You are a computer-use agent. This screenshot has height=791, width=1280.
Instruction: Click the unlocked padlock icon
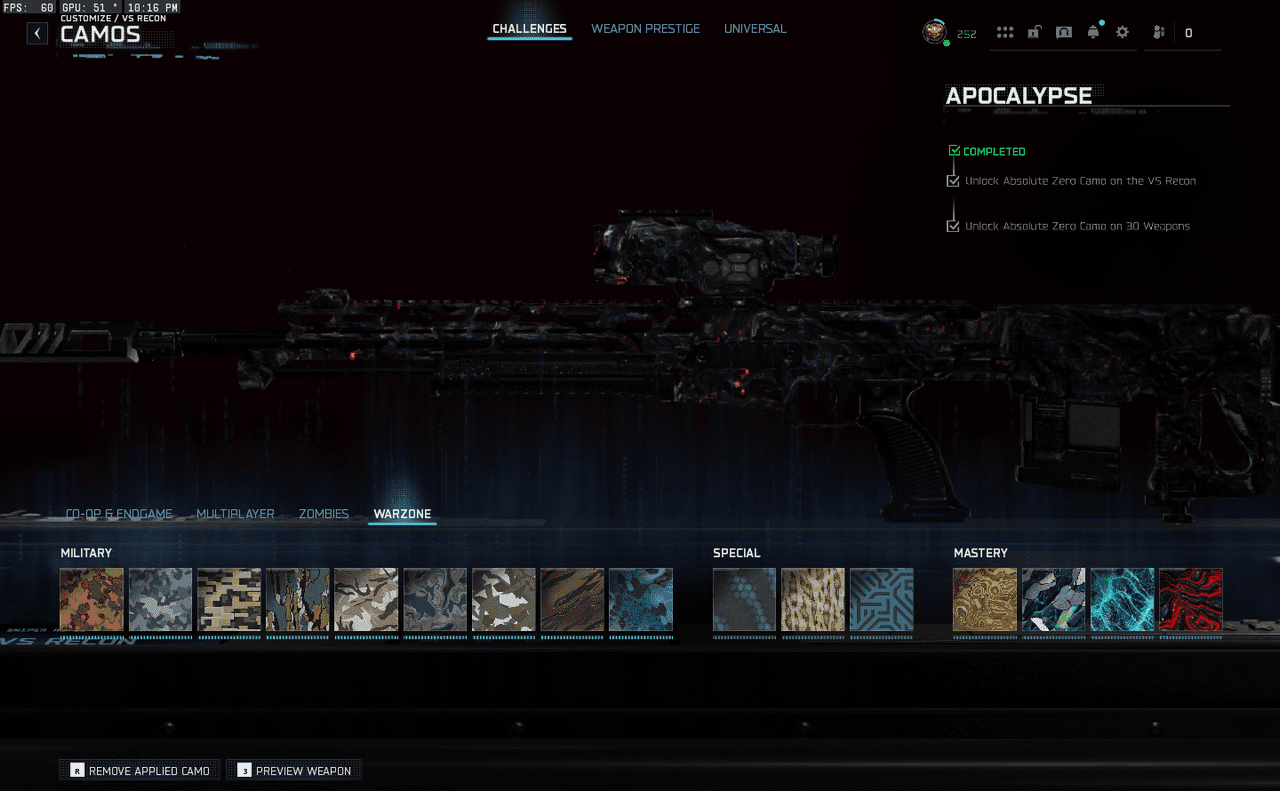click(1034, 33)
